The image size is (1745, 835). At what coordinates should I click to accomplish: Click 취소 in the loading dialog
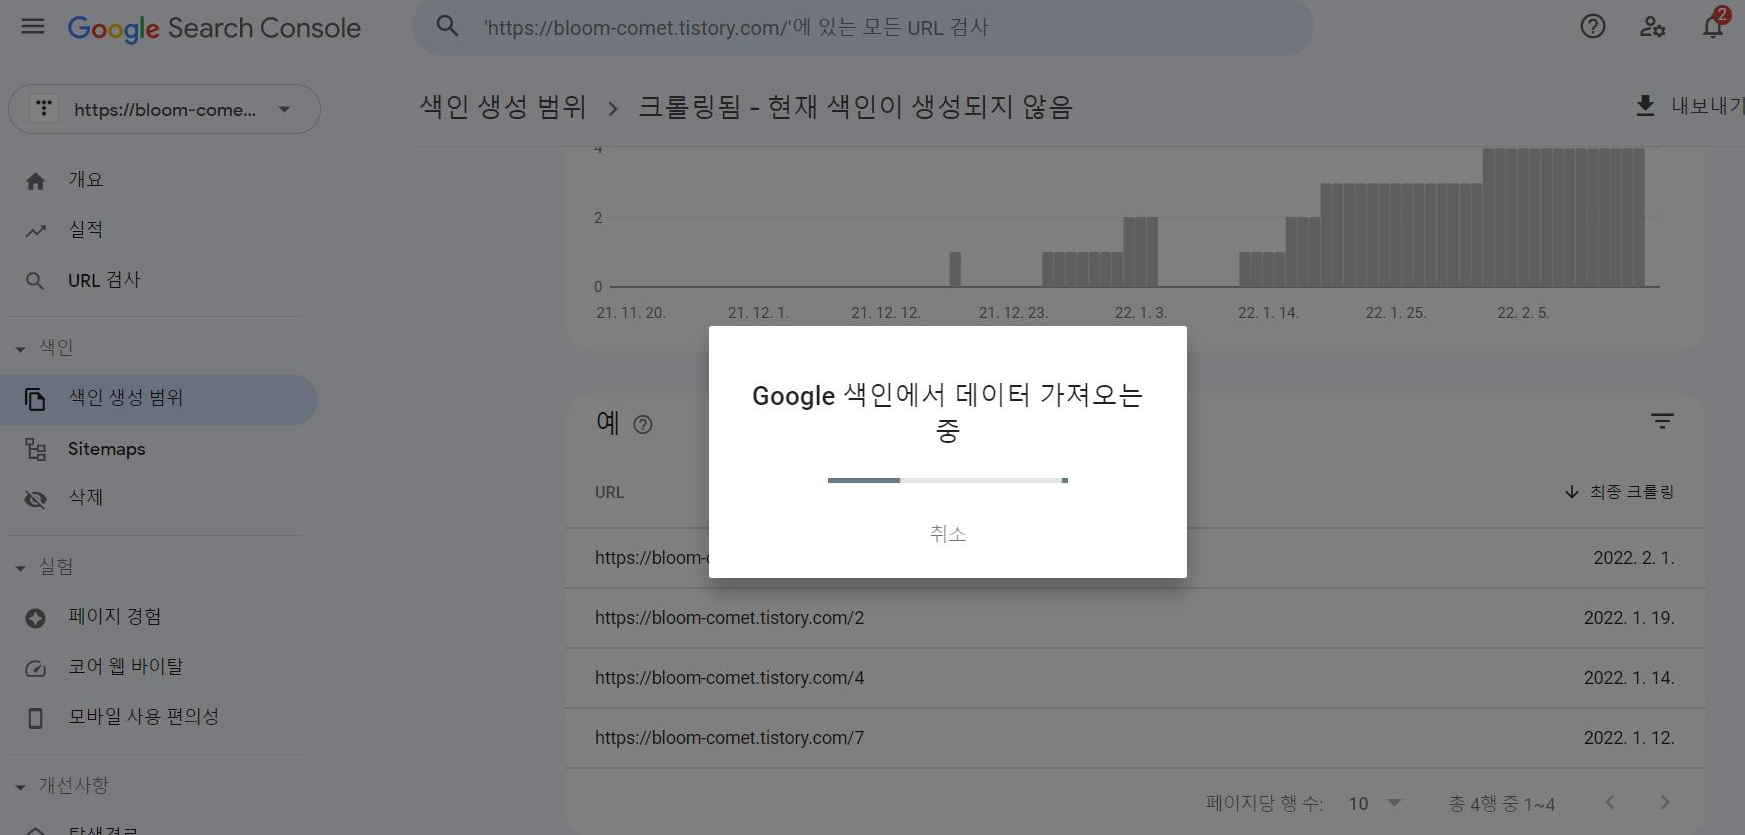[947, 534]
